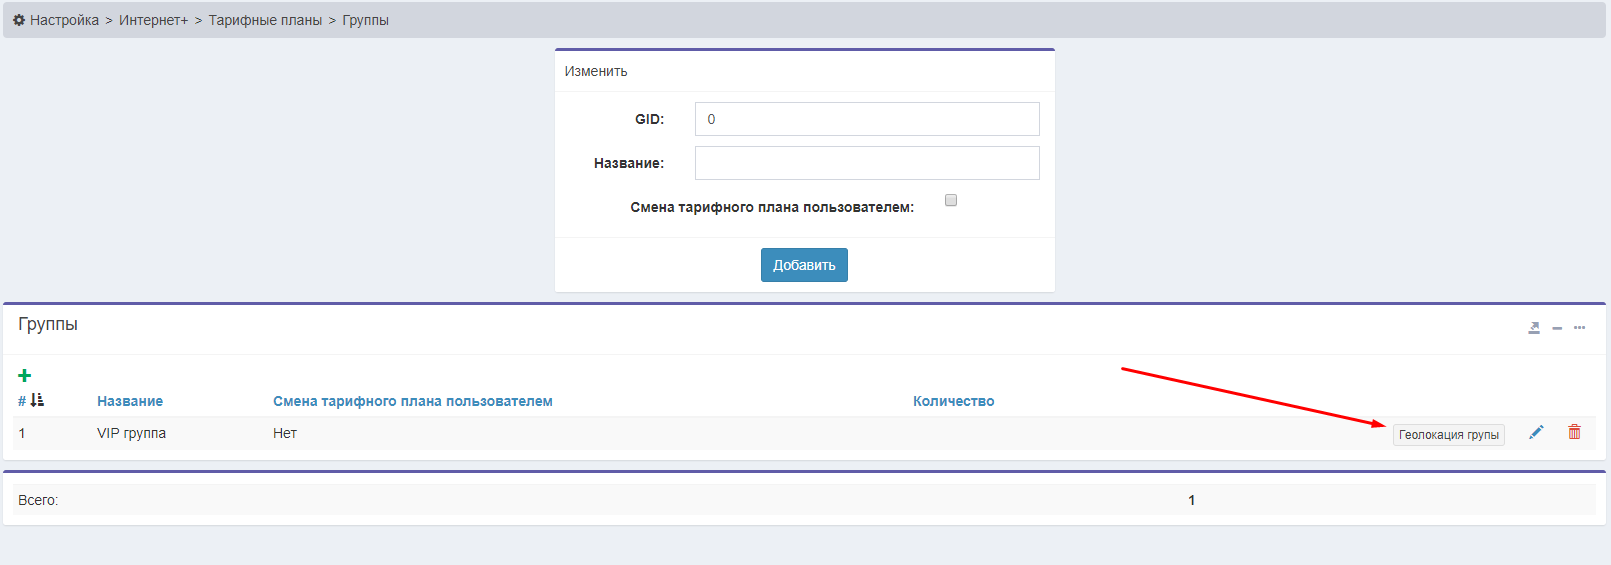
Task: Click the export icon in Группы panel
Action: (x=1534, y=328)
